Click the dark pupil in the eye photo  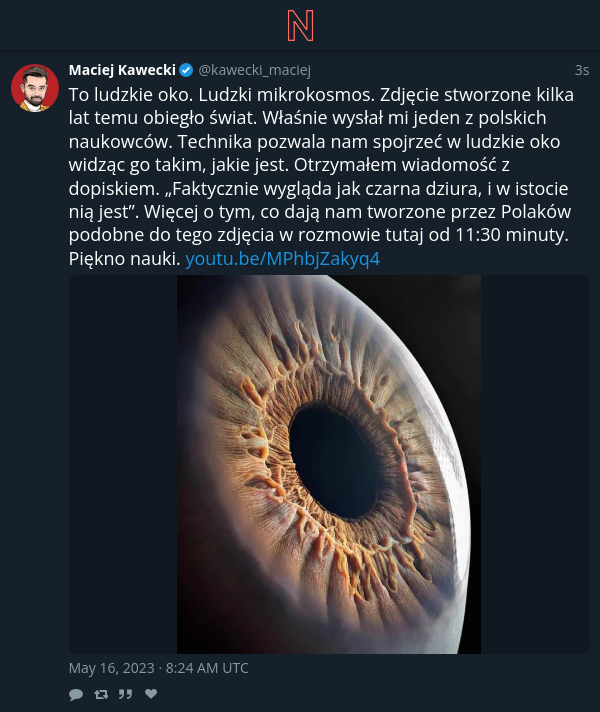point(336,463)
